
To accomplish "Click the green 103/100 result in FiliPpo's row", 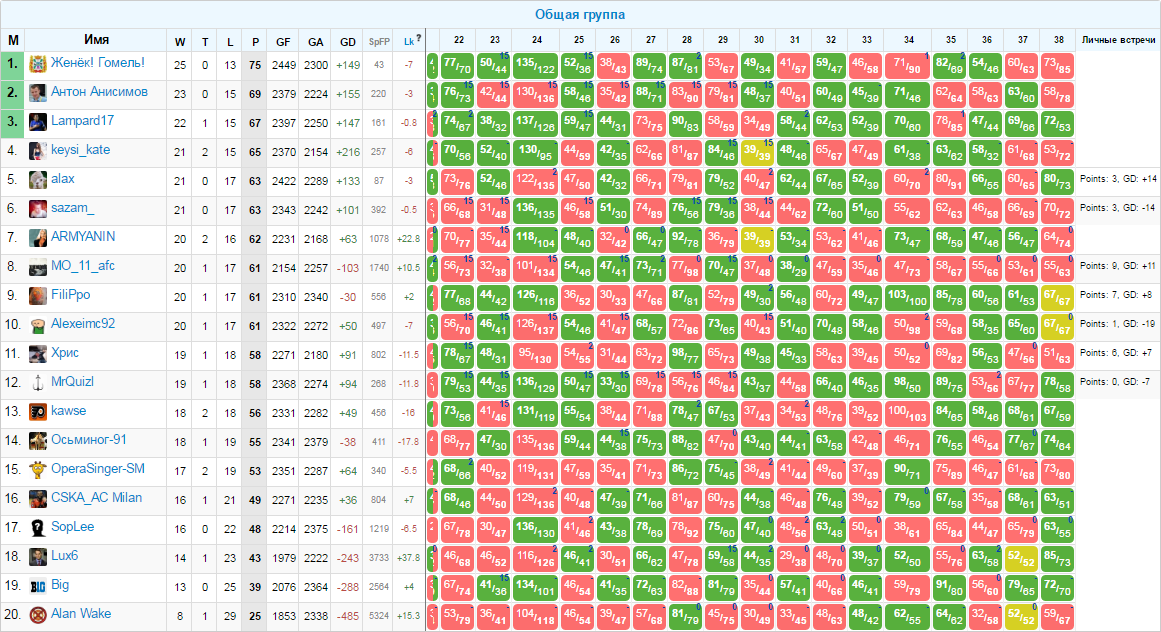I will pos(907,296).
